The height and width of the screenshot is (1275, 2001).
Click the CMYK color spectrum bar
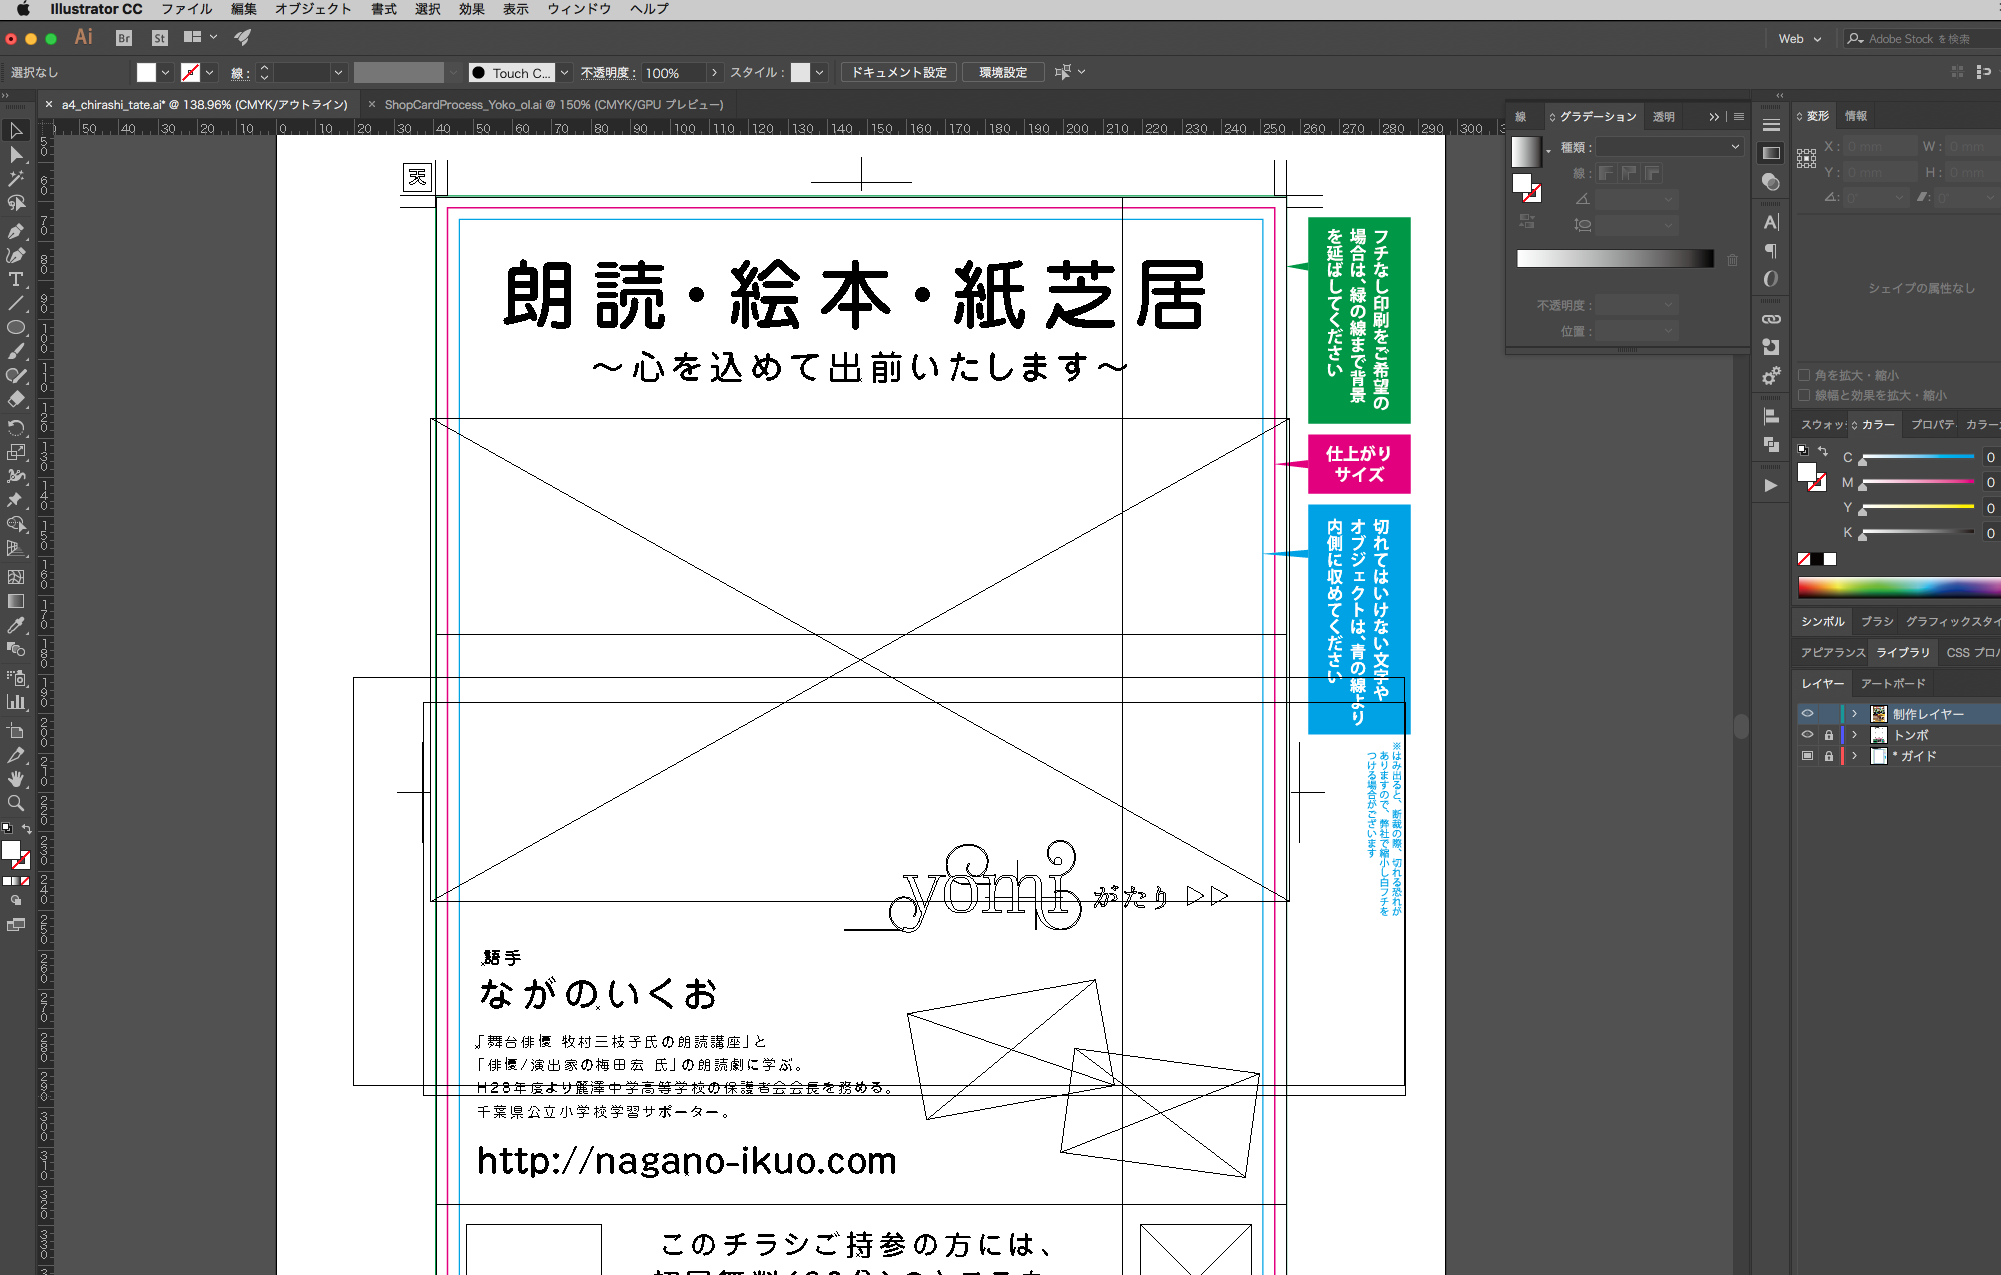tap(1895, 587)
